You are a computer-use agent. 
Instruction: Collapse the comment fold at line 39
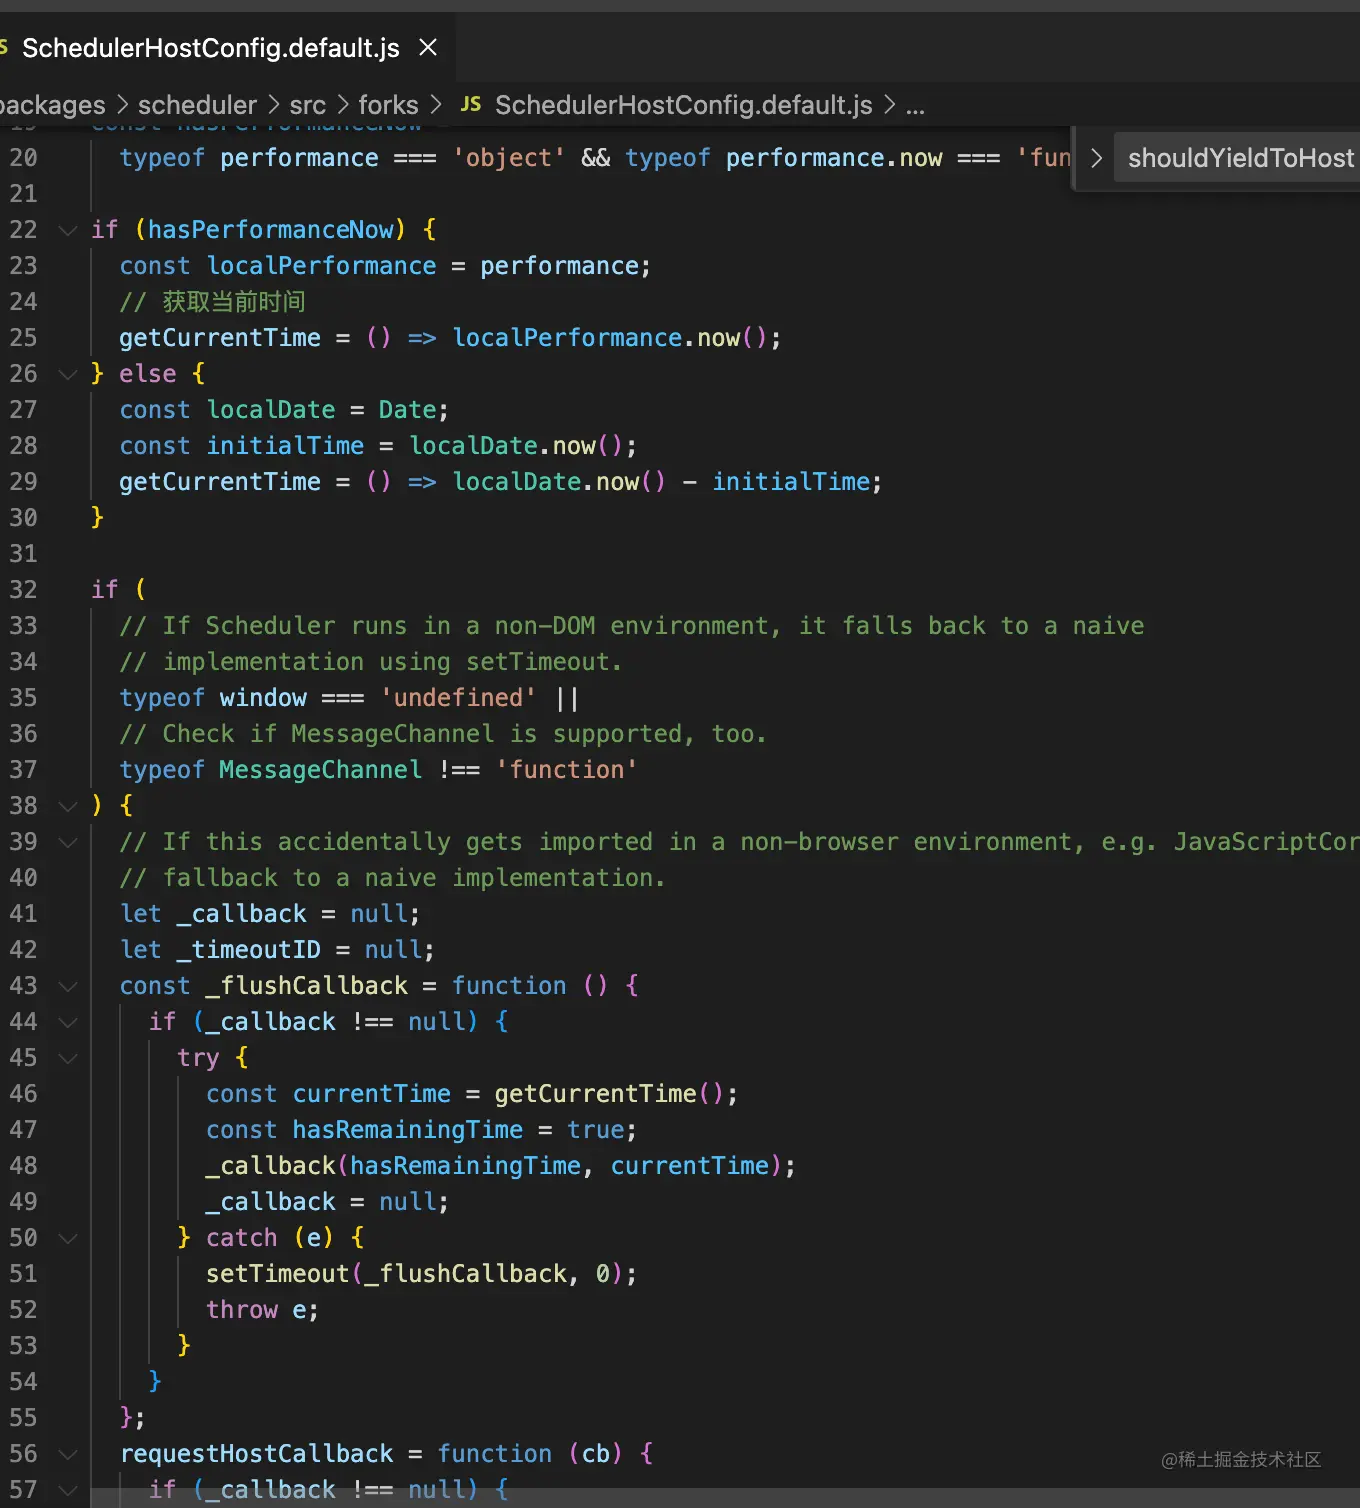tap(68, 842)
